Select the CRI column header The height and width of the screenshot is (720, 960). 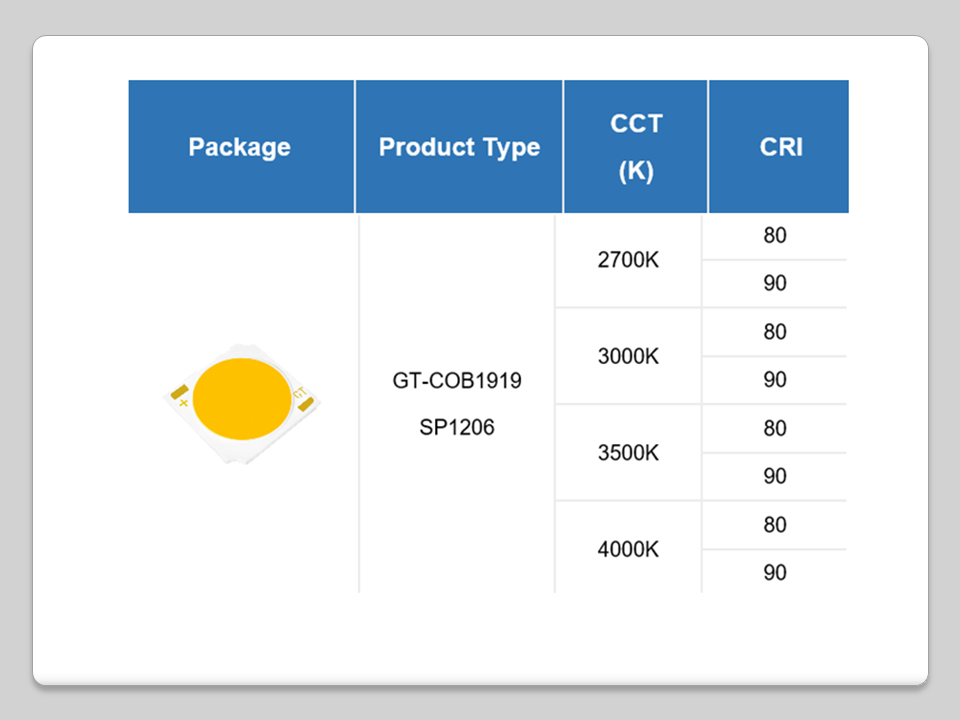click(781, 147)
